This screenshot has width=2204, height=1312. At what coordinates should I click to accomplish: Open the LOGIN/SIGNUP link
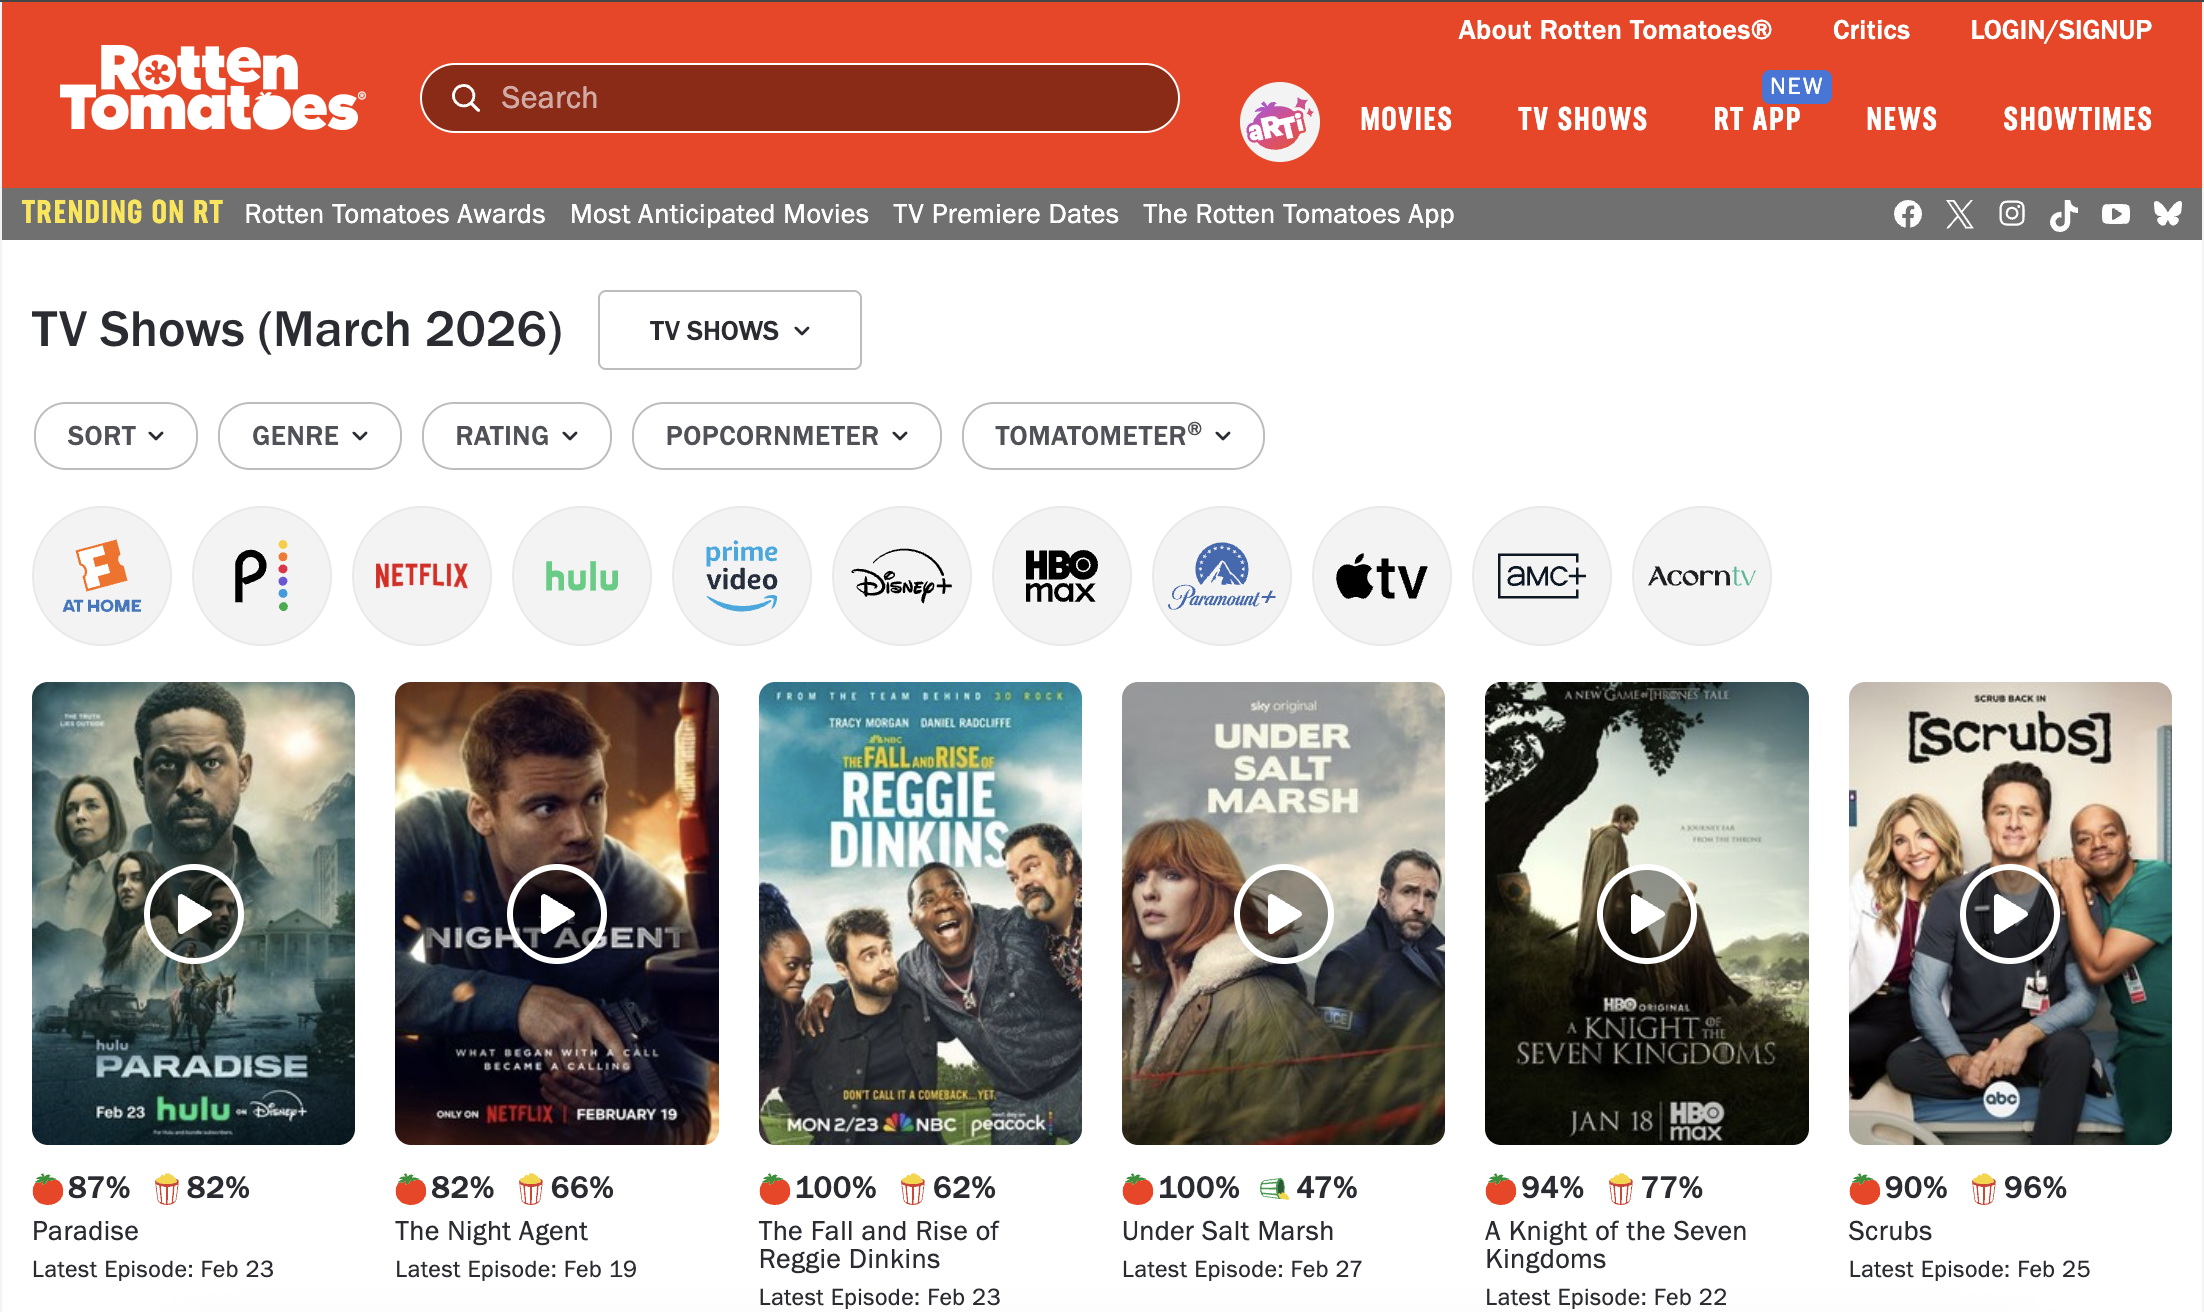pyautogui.click(x=2060, y=30)
